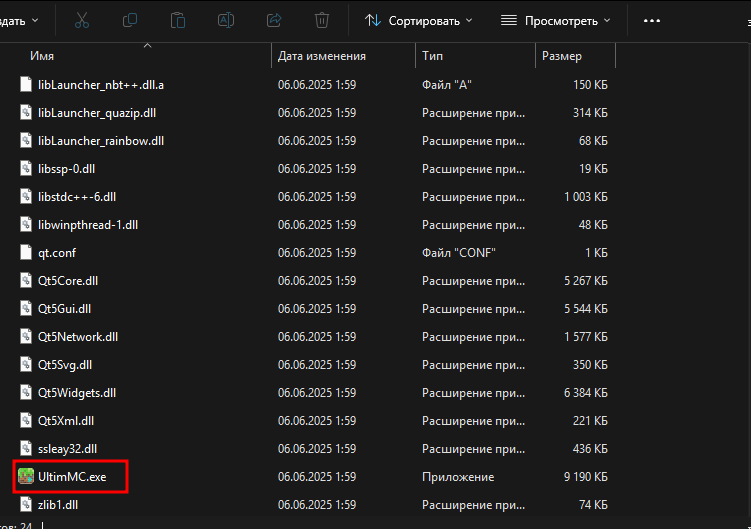This screenshot has height=529, width=751.
Task: Click the Тип column header
Action: click(433, 57)
